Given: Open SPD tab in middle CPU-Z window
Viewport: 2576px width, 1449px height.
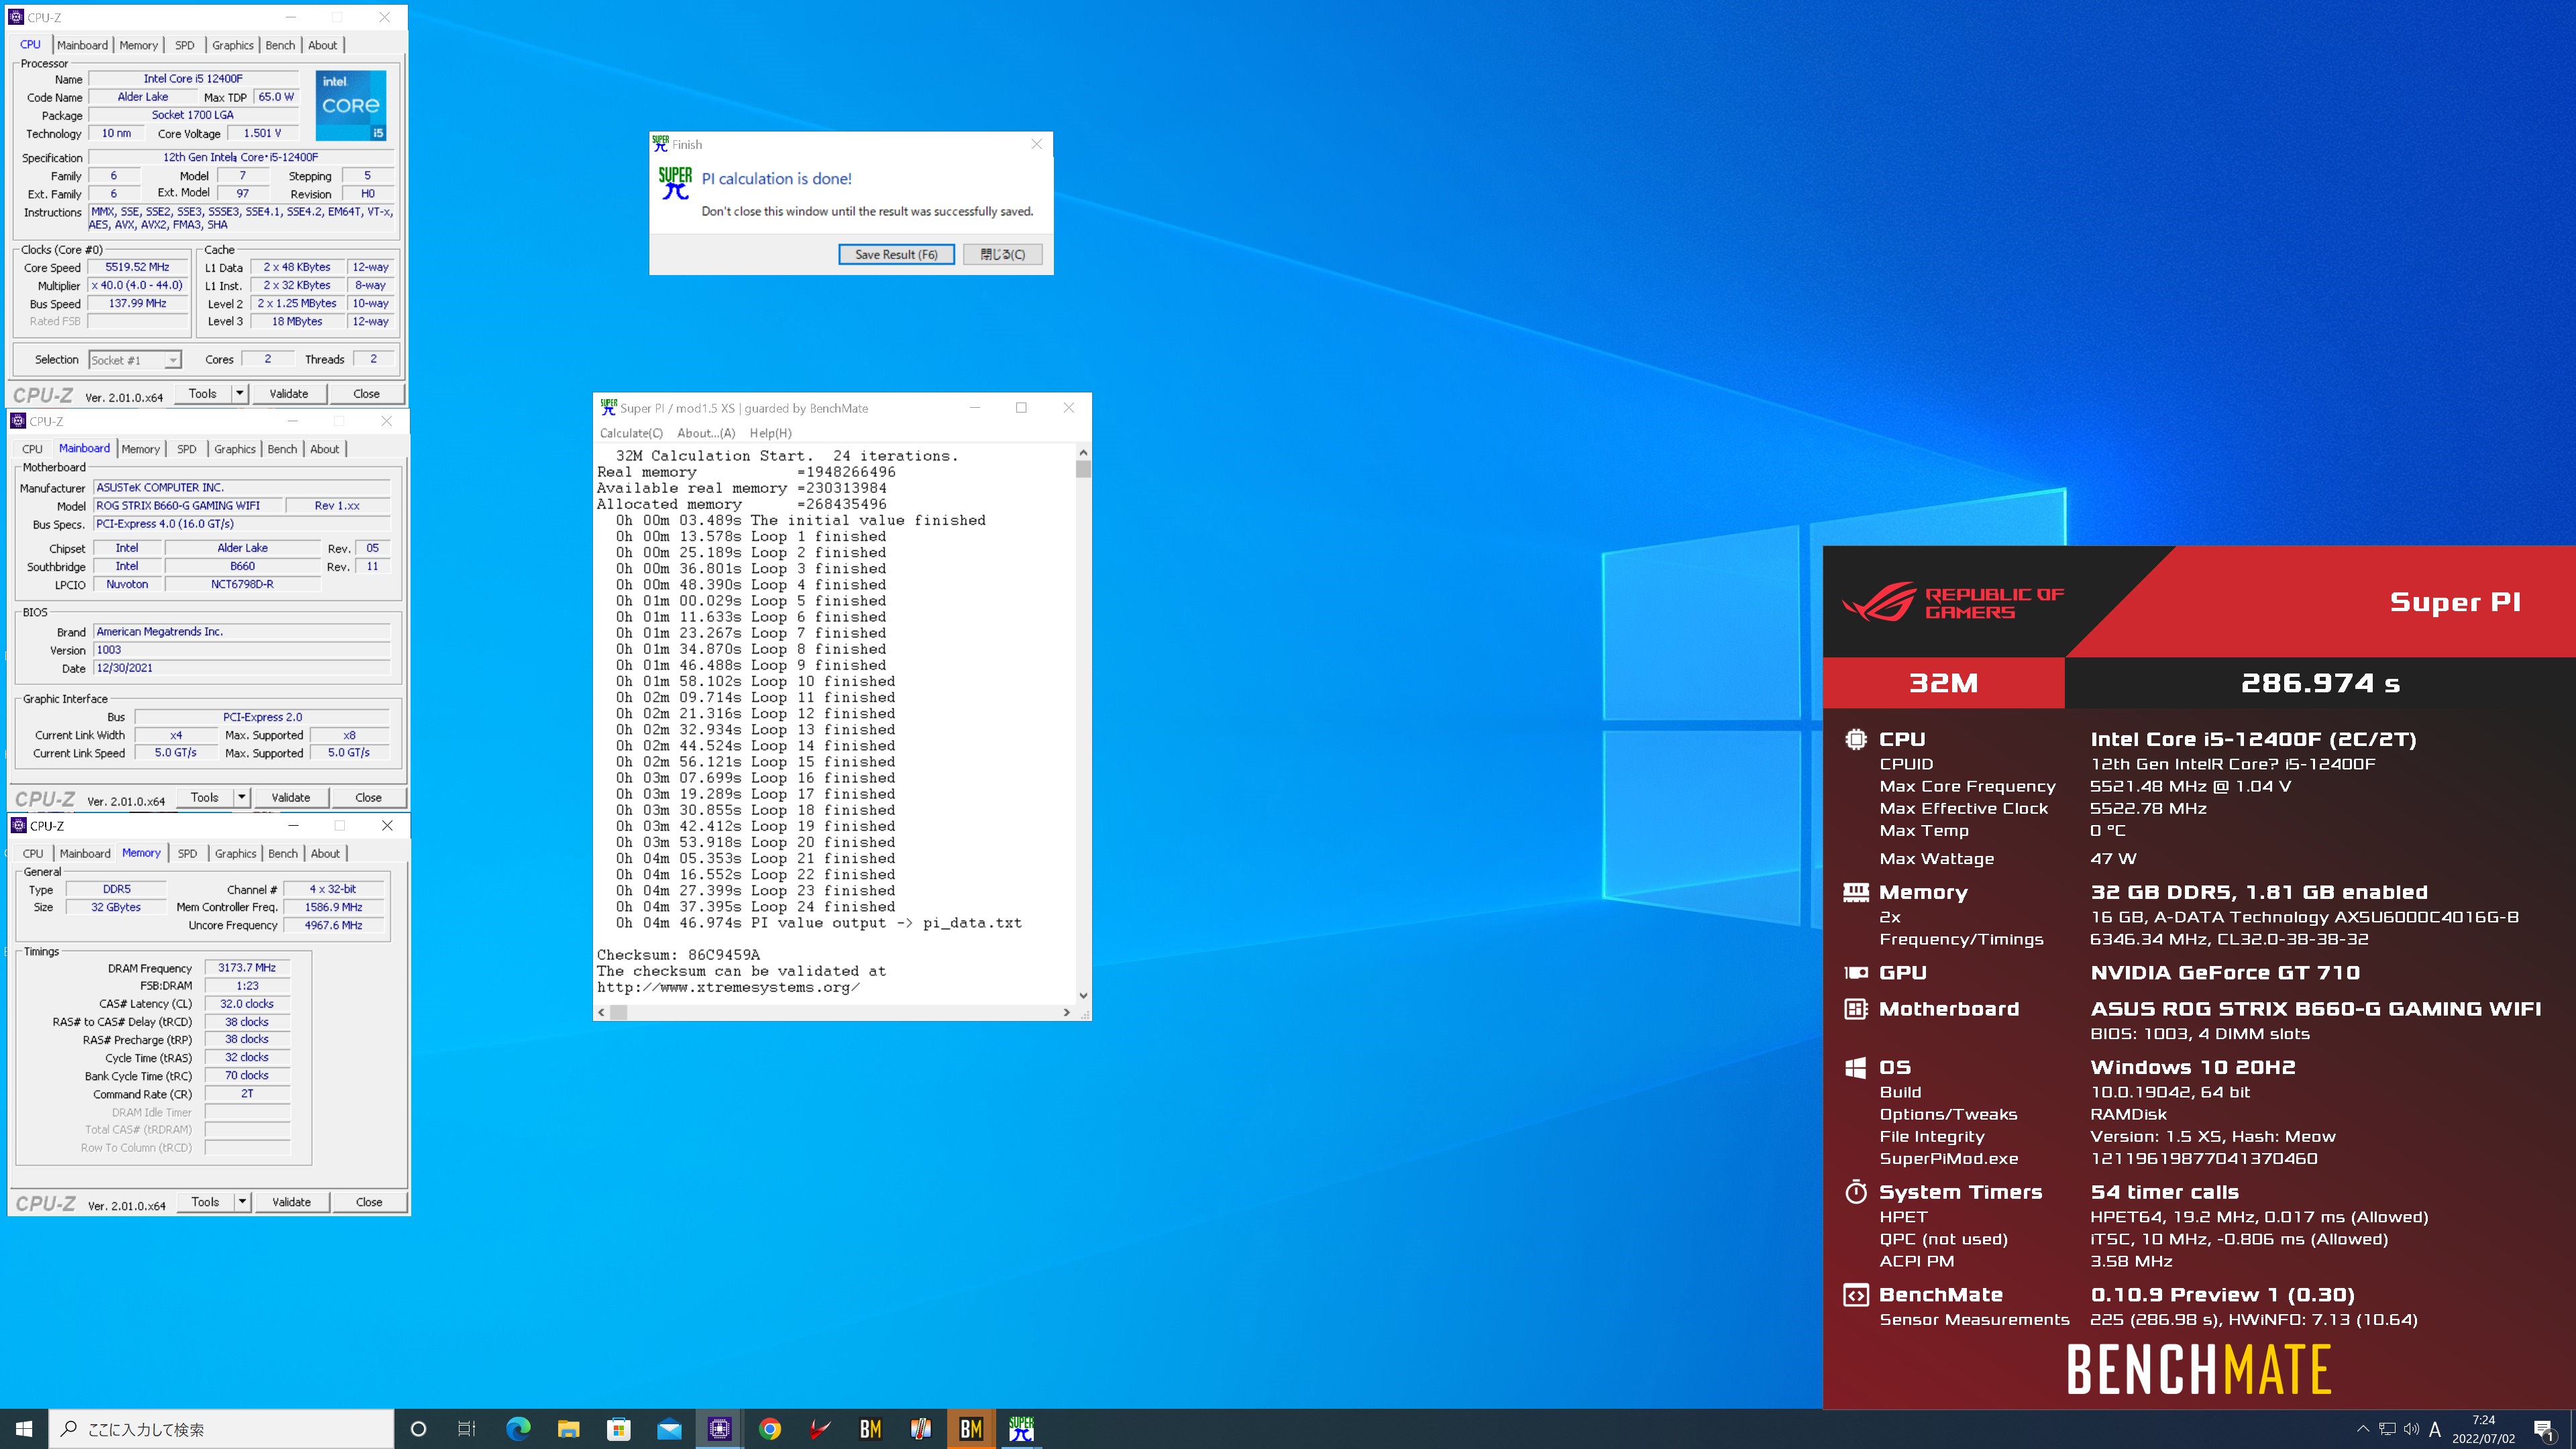Looking at the screenshot, I should [187, 449].
